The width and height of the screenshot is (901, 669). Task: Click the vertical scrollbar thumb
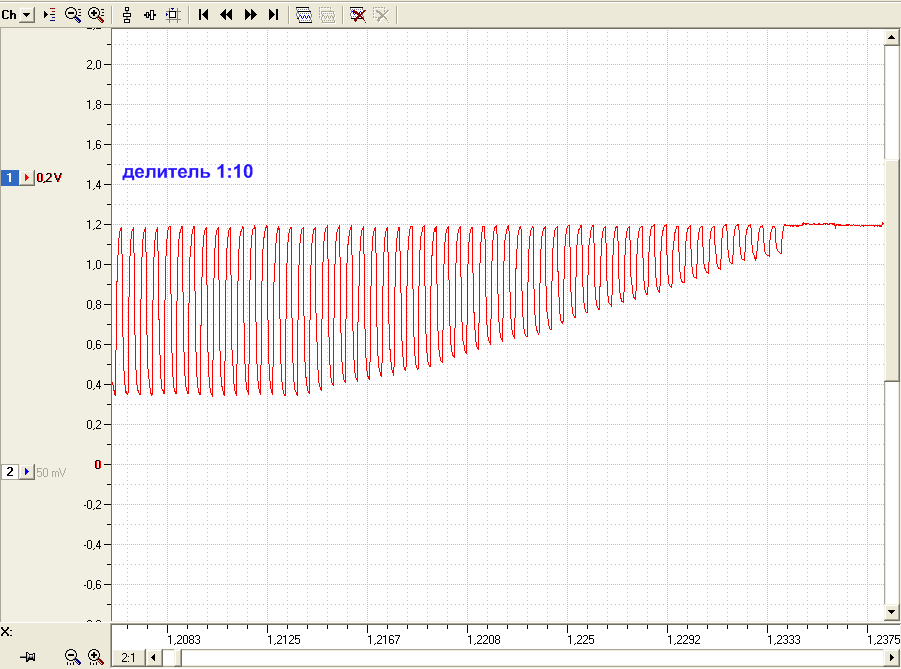[891, 269]
